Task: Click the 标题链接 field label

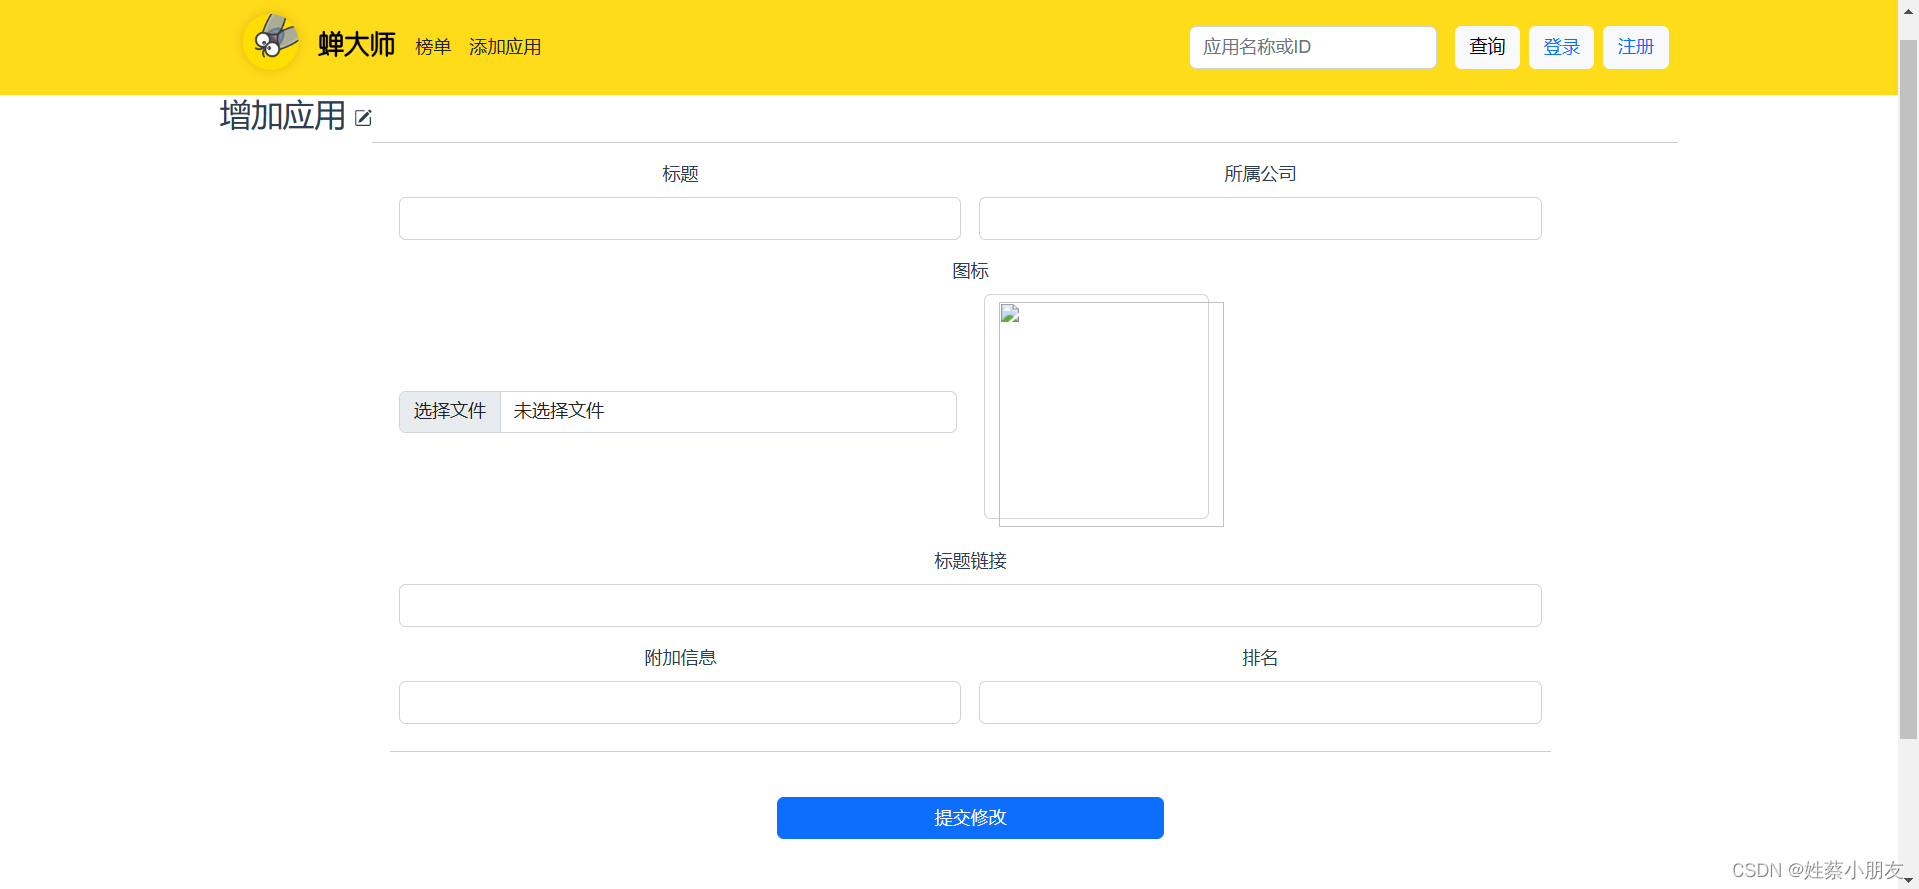Action: (970, 561)
